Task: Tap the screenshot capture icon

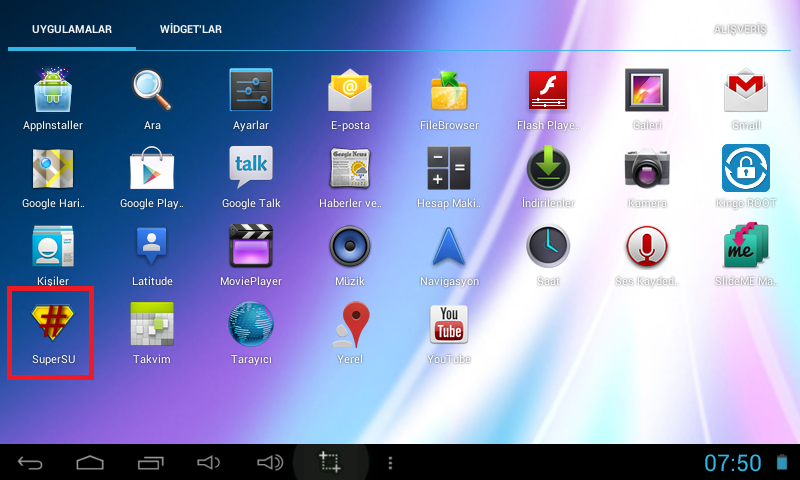Action: coord(330,462)
